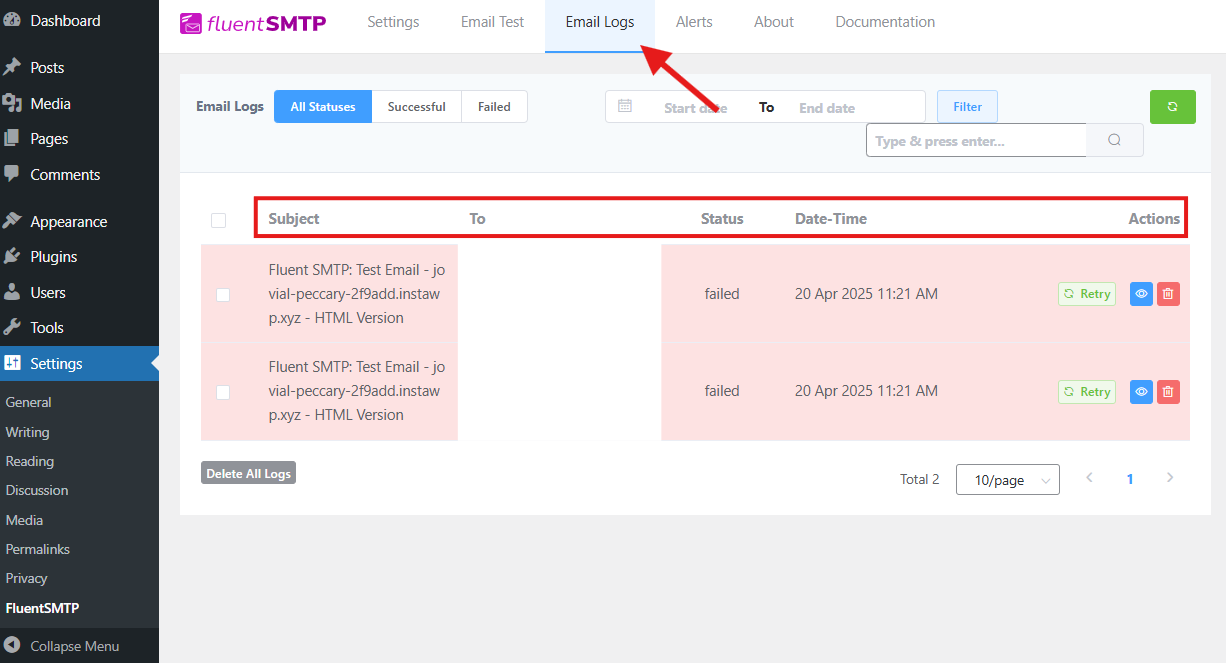
Task: Click the FluentSMTP logo
Action: pos(253,22)
